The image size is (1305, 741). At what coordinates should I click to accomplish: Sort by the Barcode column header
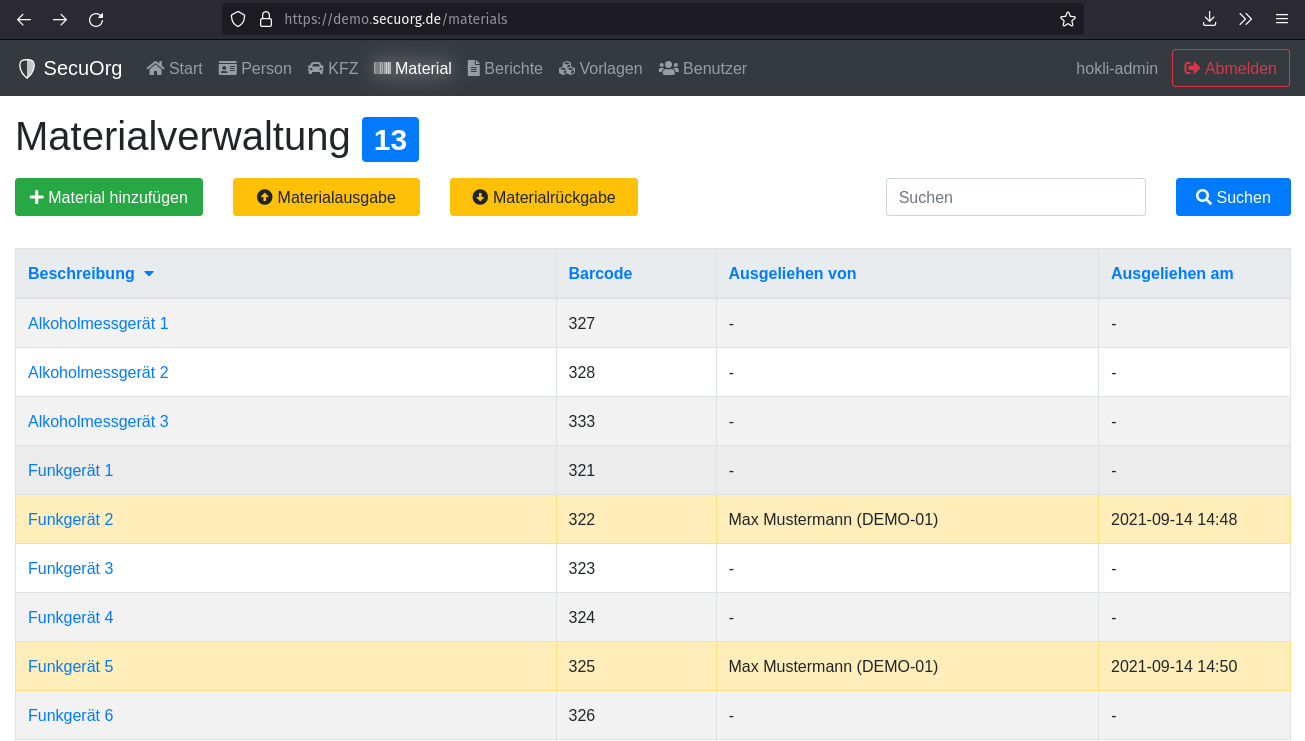(600, 274)
